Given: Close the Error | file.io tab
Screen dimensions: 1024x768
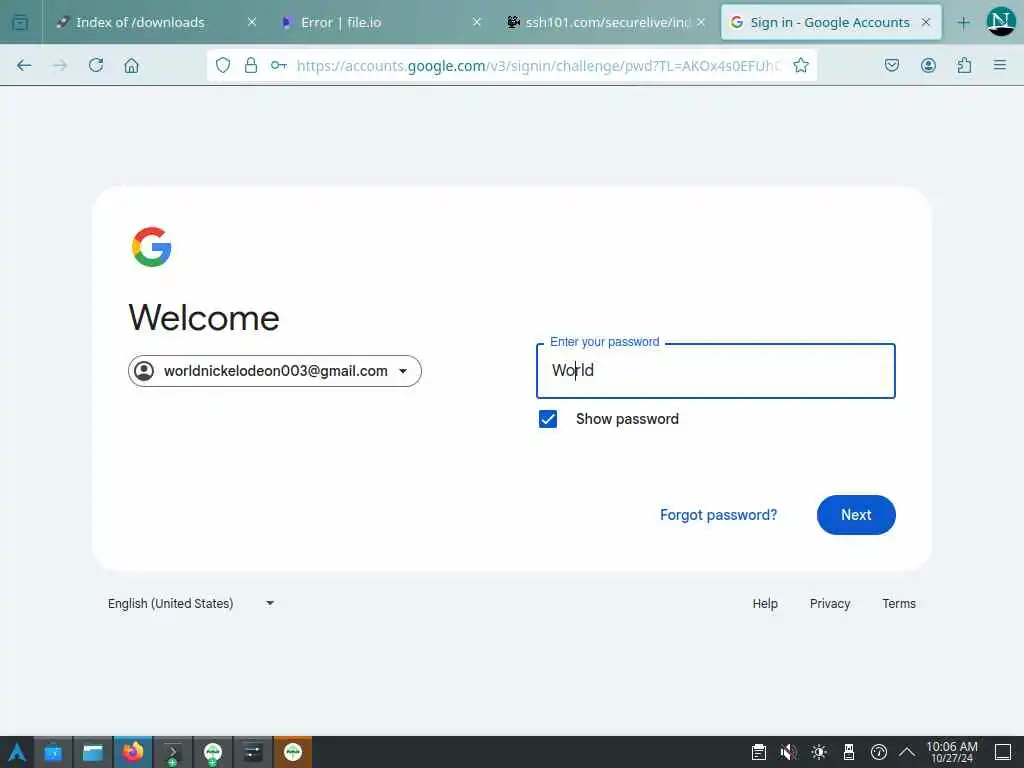Looking at the screenshot, I should click(x=477, y=22).
